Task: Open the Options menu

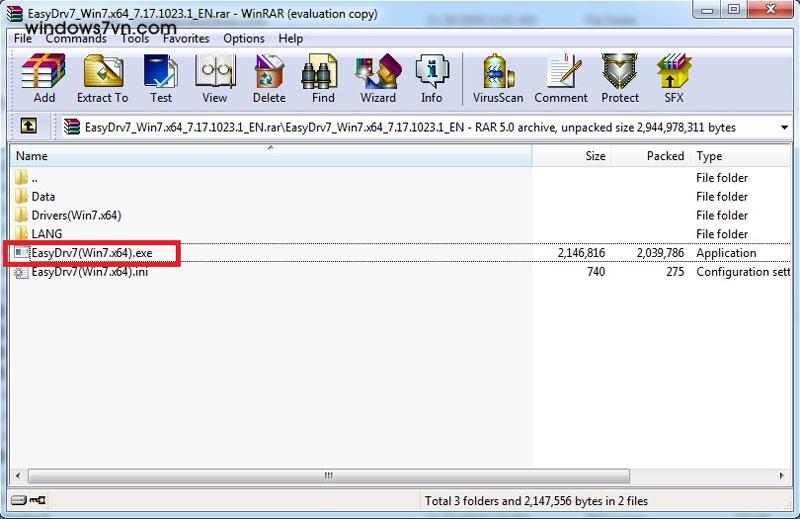Action: tap(244, 39)
